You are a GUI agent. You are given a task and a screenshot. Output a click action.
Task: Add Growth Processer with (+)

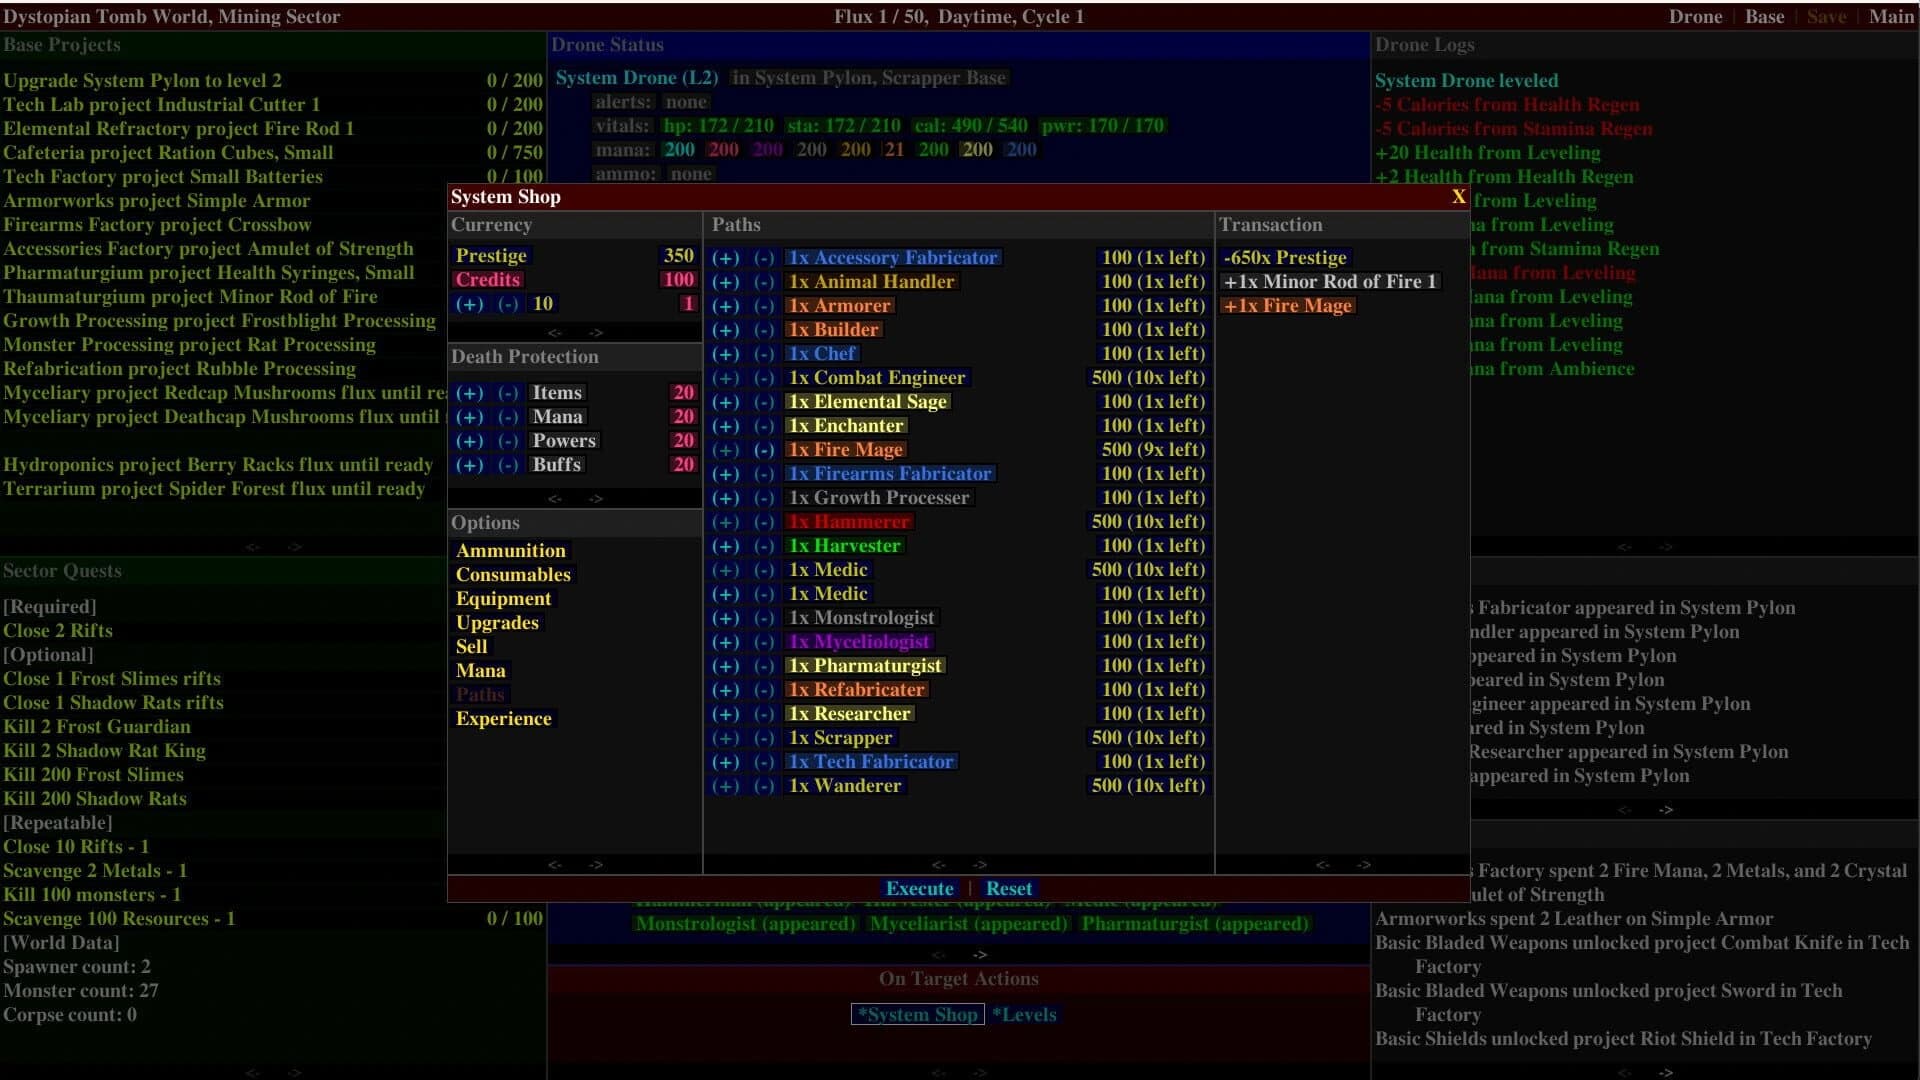[726, 498]
